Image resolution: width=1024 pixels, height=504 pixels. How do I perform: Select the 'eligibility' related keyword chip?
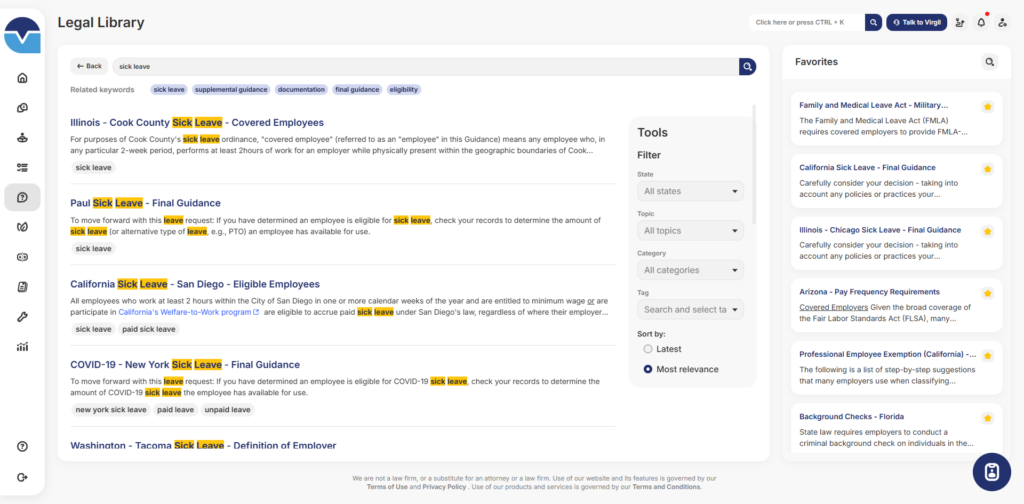coord(403,90)
